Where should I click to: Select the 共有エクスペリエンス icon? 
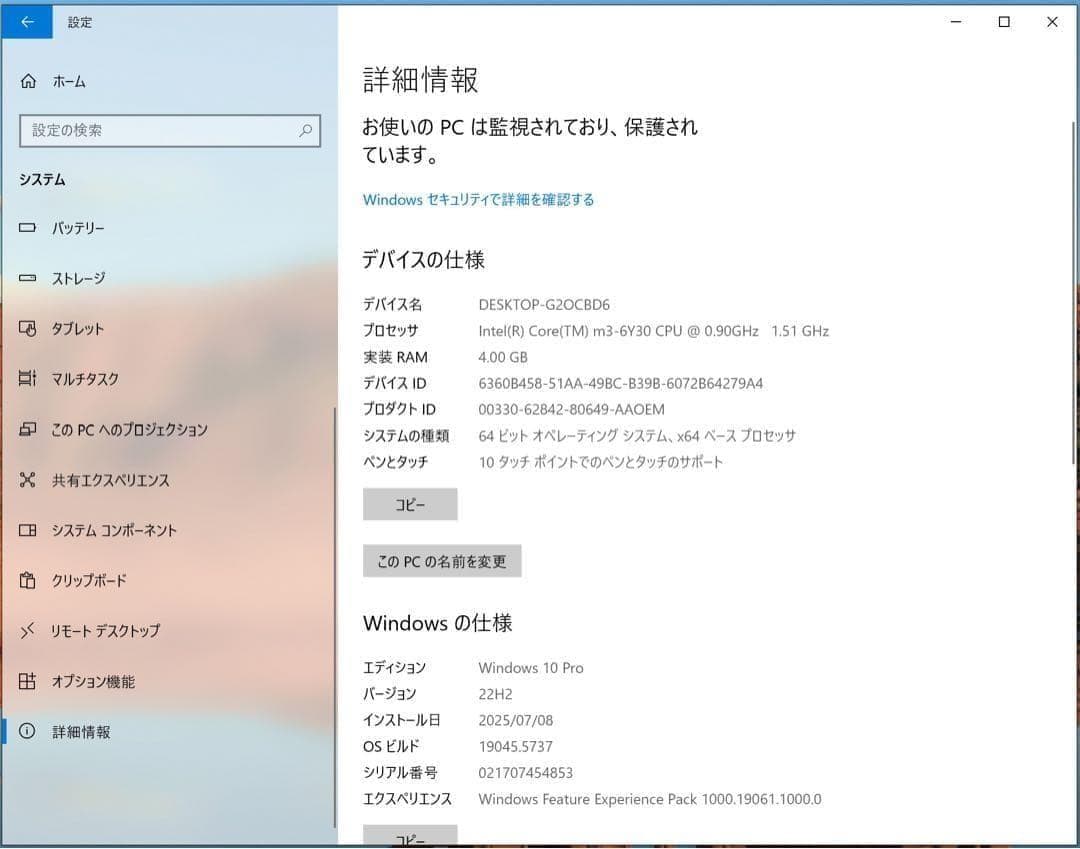pos(28,480)
